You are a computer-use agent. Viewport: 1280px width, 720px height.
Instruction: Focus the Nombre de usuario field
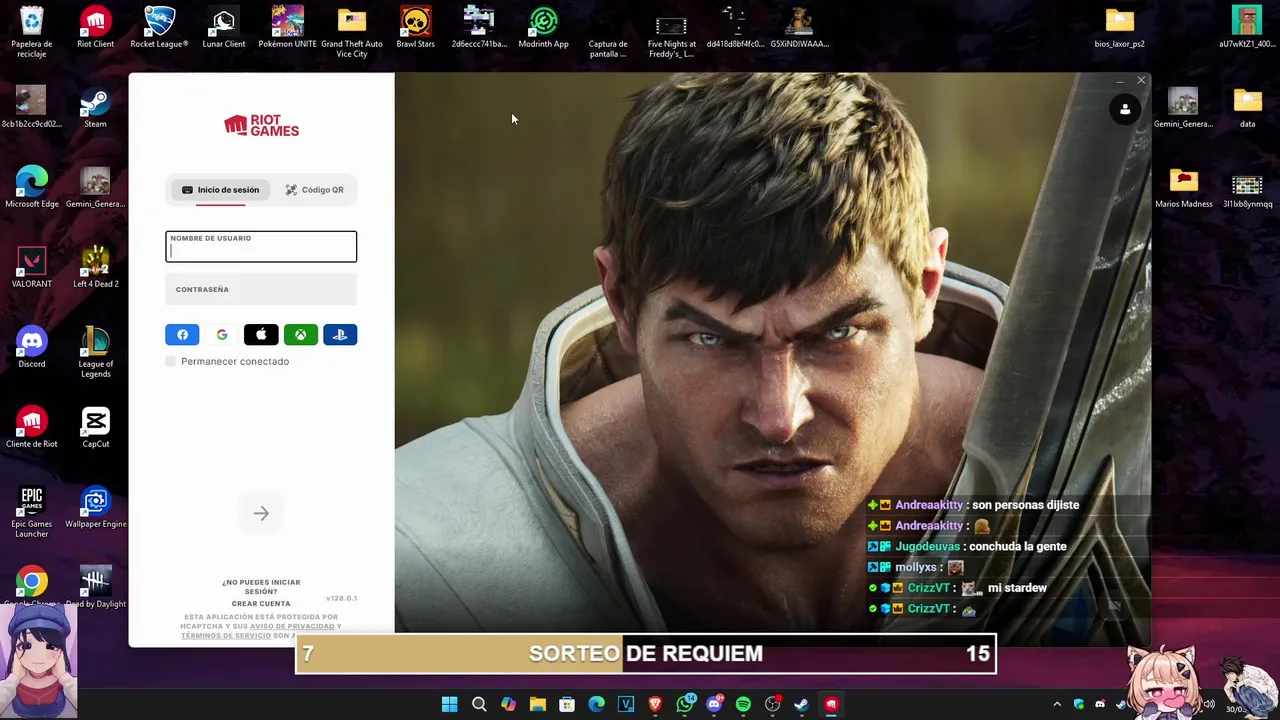(x=261, y=247)
